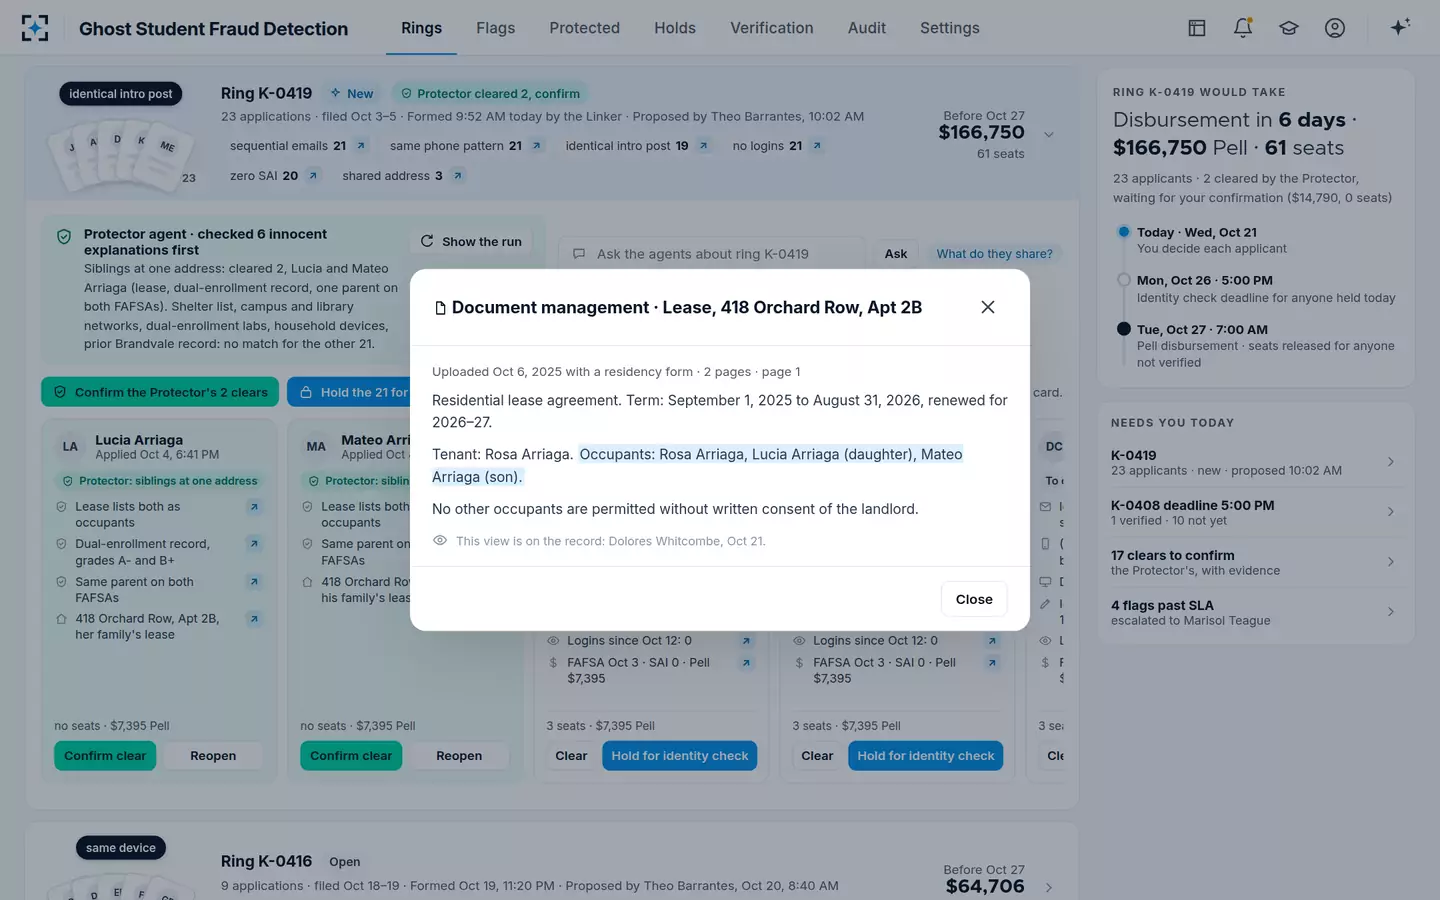Open arrow beside Lucia's dual-enrollment record
The width and height of the screenshot is (1440, 900).
click(x=254, y=544)
